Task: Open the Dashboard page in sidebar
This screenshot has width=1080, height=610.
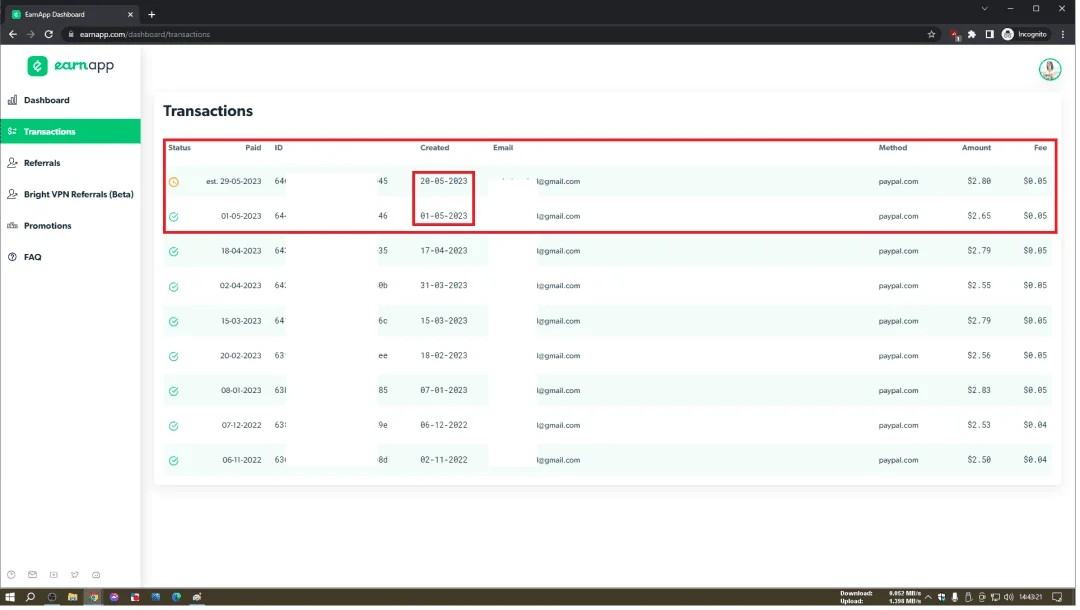Action: pos(46,101)
